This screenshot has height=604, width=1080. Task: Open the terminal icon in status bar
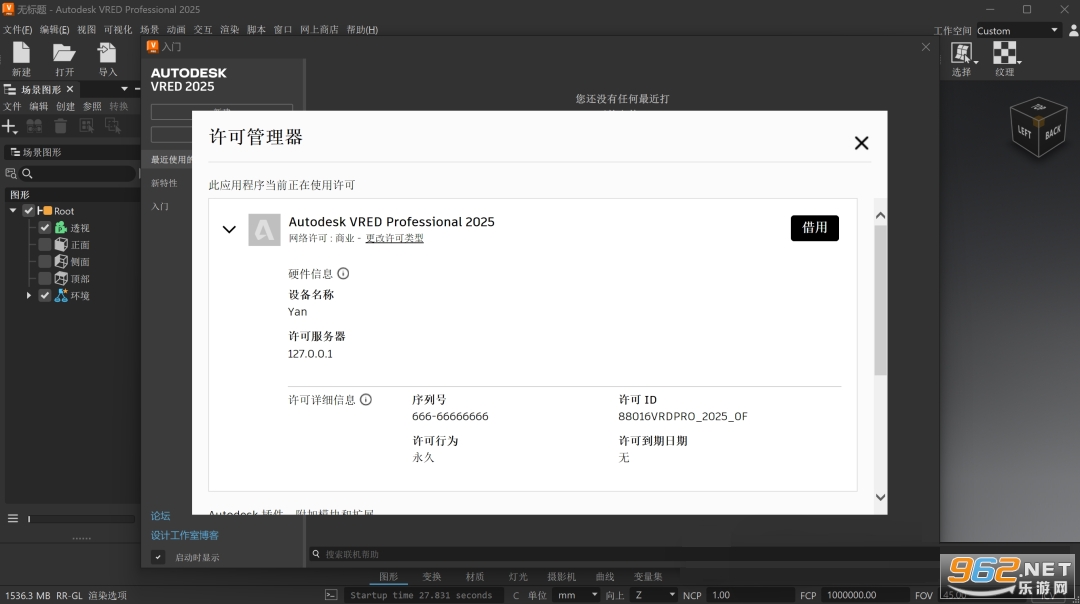(331, 595)
